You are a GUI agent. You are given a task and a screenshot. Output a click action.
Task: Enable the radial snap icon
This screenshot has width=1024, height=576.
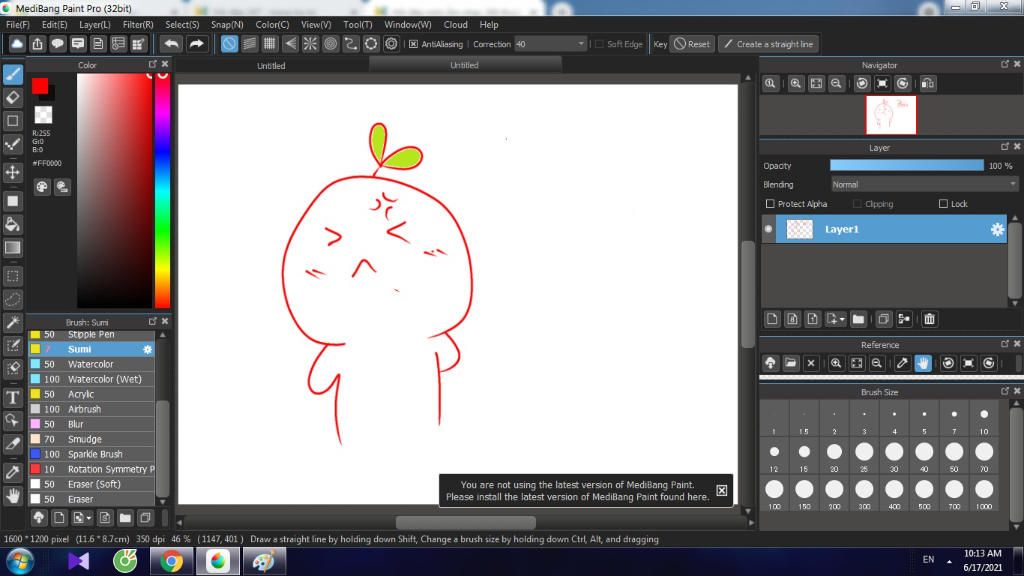[x=310, y=44]
